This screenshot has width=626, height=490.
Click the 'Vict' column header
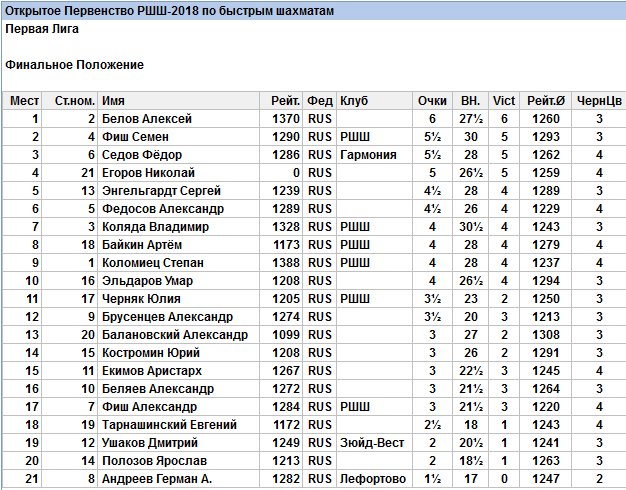tap(504, 101)
